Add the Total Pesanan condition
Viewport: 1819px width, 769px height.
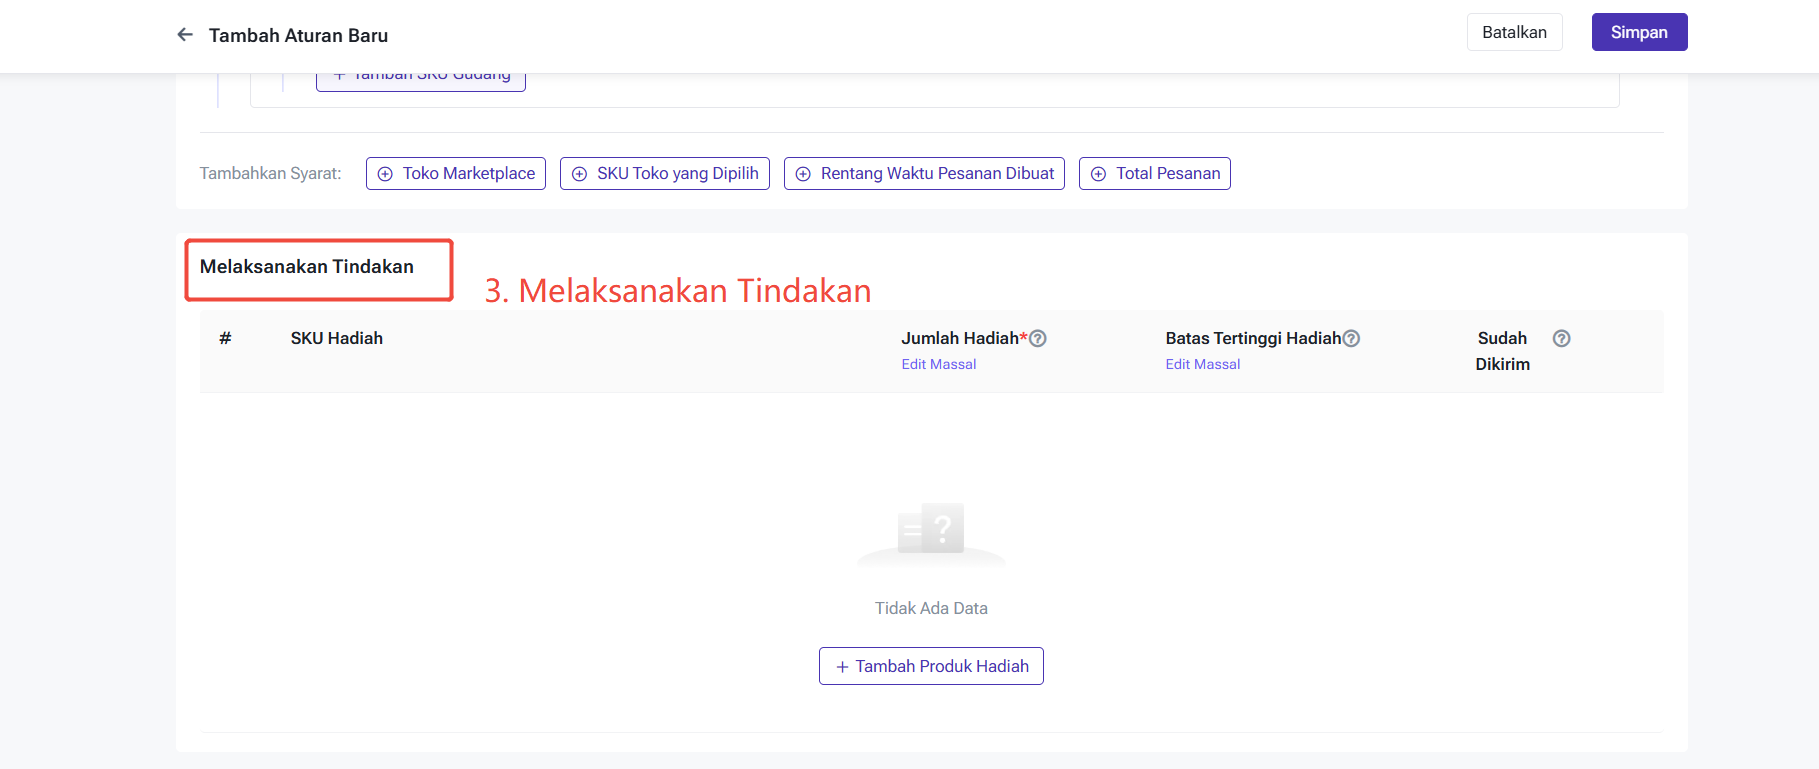click(x=1155, y=174)
